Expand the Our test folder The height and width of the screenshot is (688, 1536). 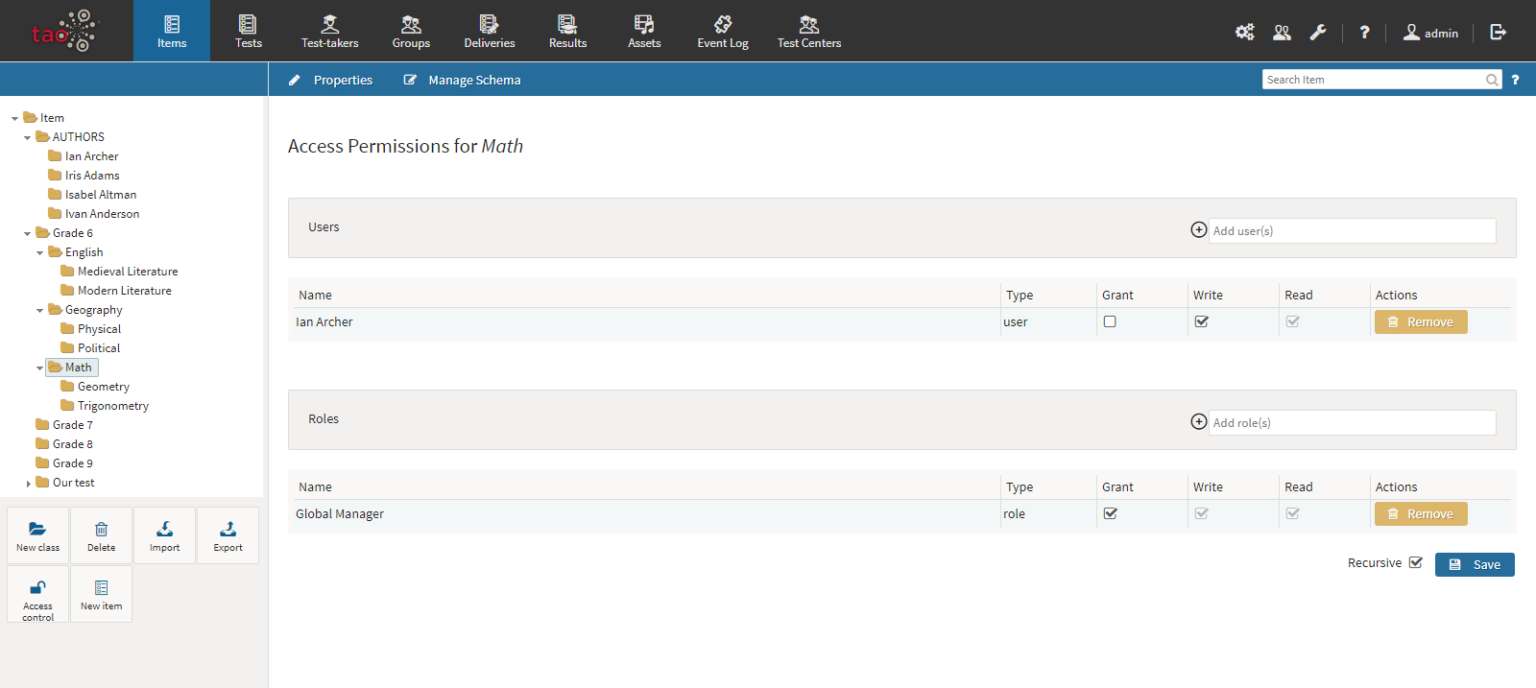tap(28, 483)
